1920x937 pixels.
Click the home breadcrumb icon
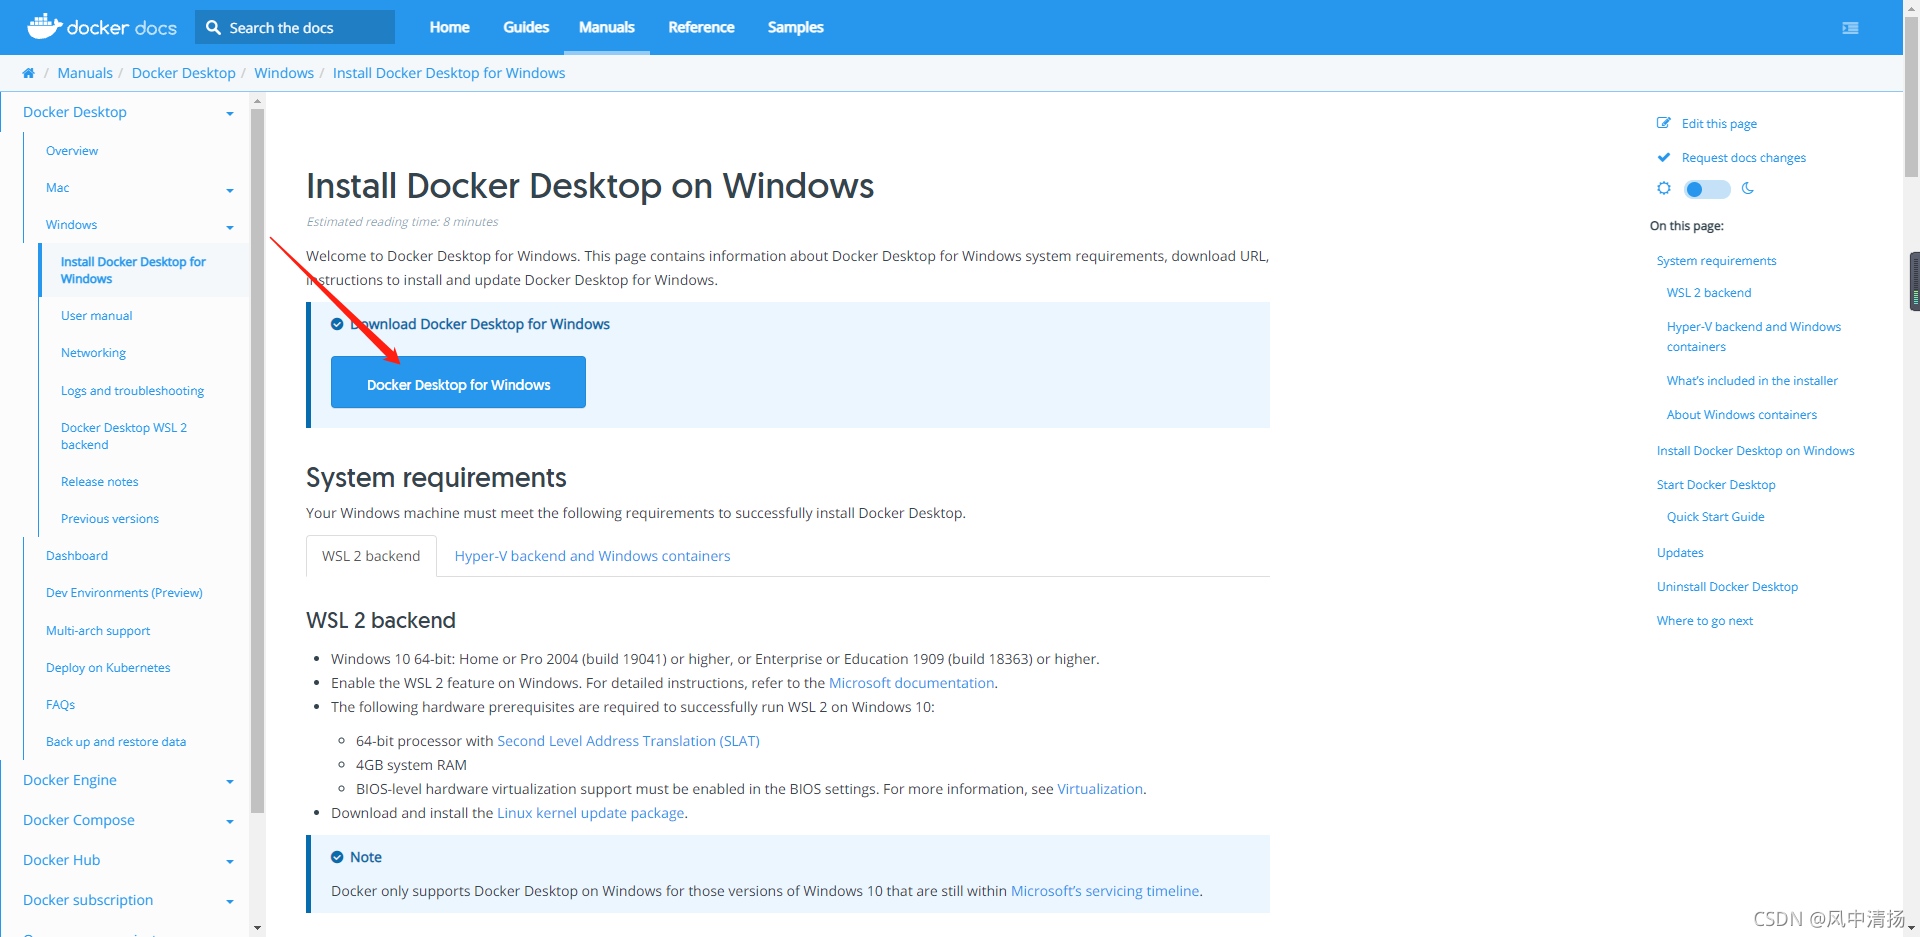click(28, 73)
